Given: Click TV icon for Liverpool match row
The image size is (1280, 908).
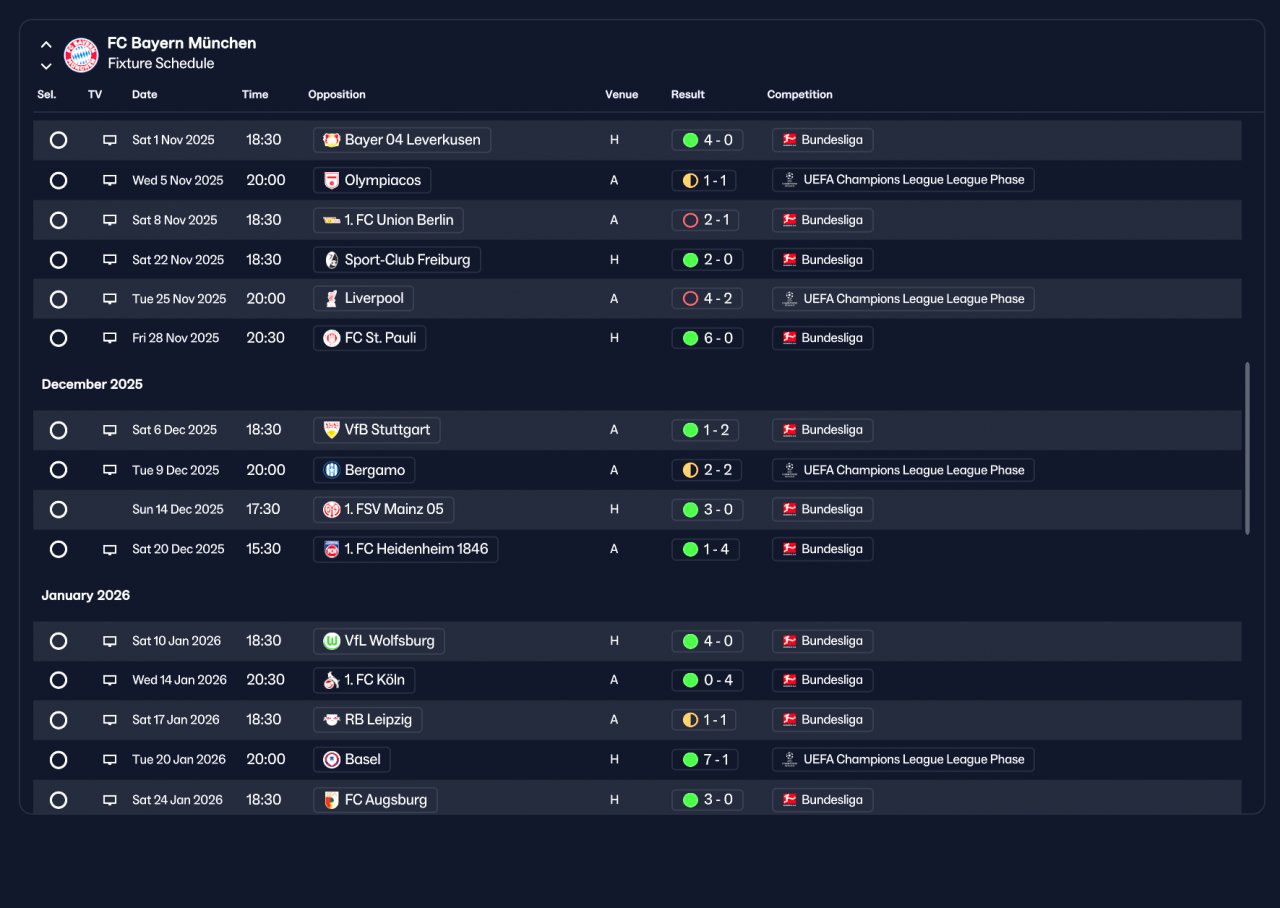Looking at the screenshot, I should (x=110, y=299).
